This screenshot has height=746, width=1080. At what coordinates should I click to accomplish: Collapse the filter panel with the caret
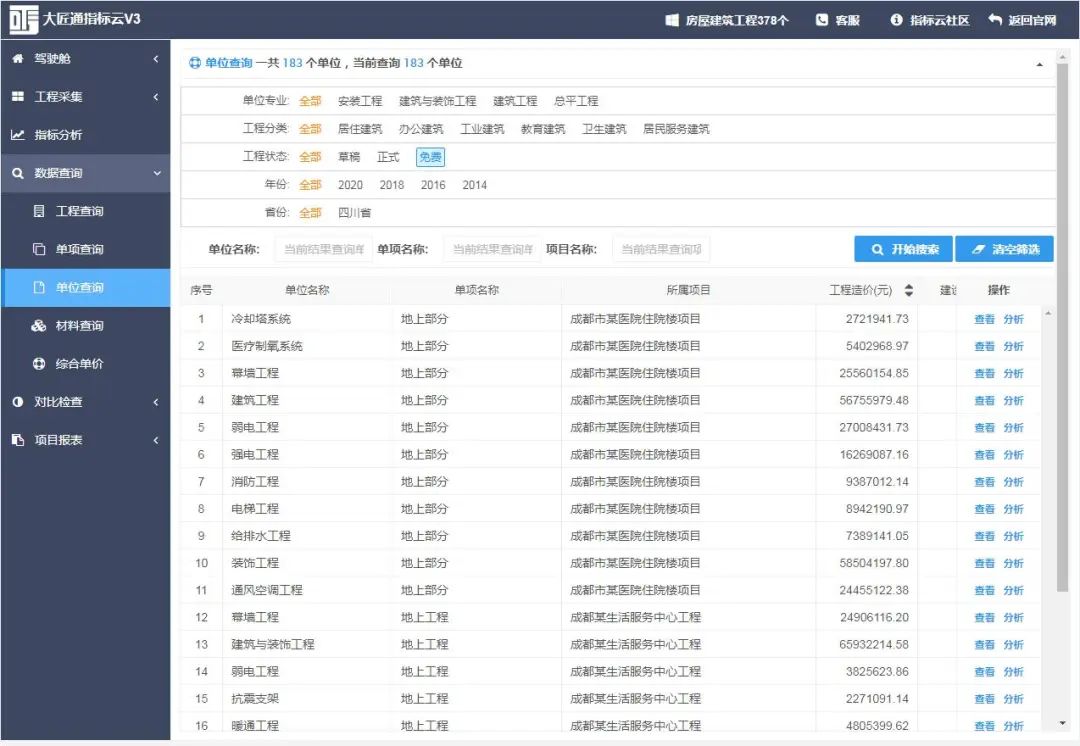click(x=1039, y=65)
